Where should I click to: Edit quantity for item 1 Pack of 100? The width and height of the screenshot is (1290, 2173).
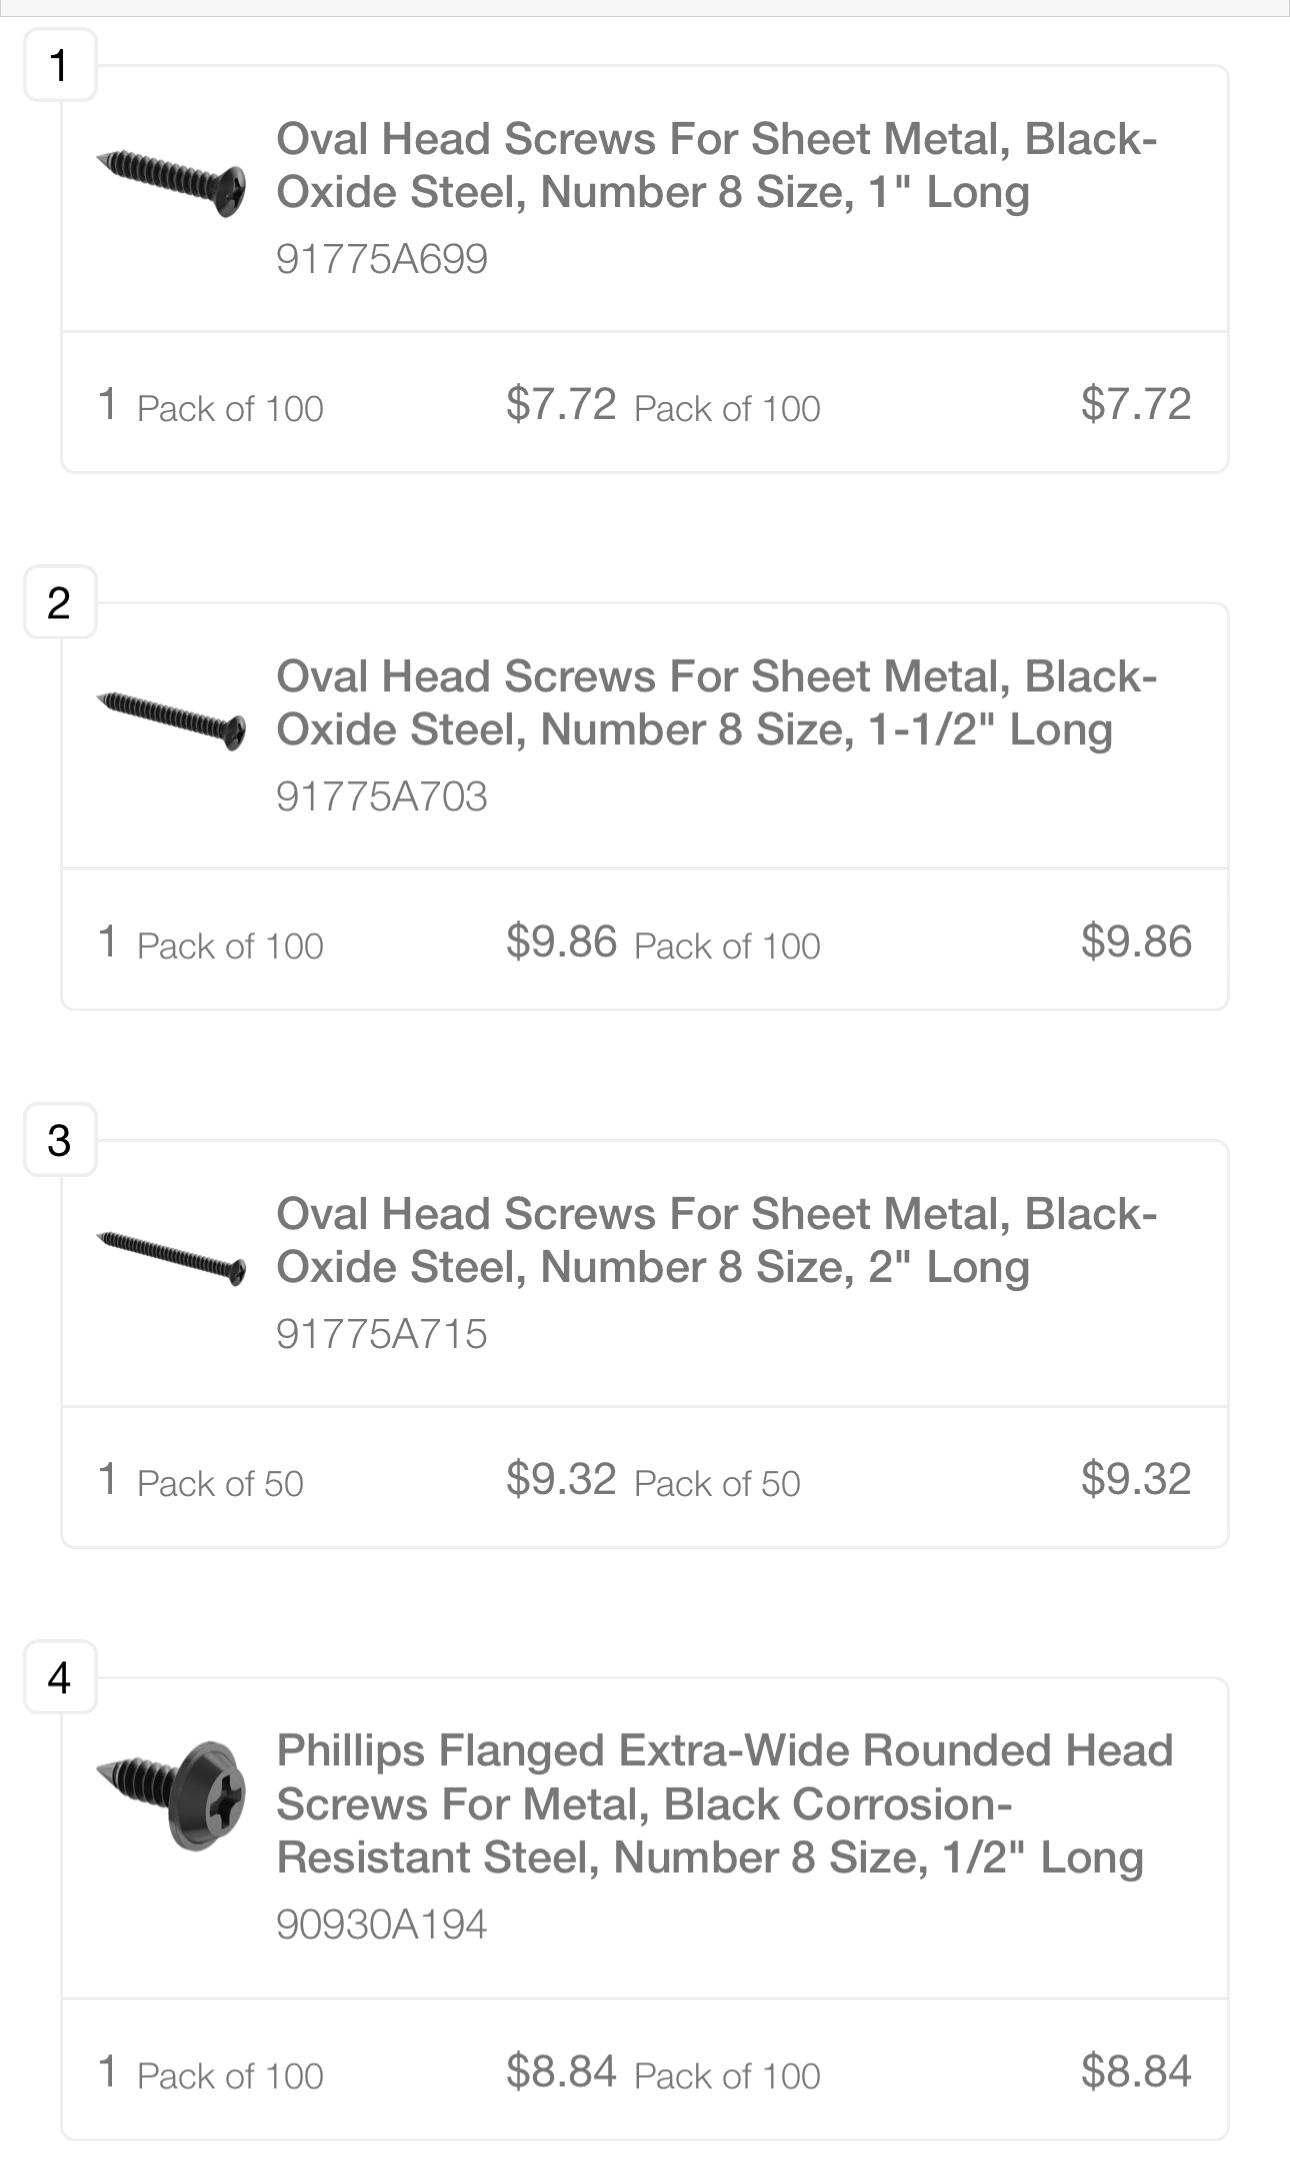[x=108, y=405]
